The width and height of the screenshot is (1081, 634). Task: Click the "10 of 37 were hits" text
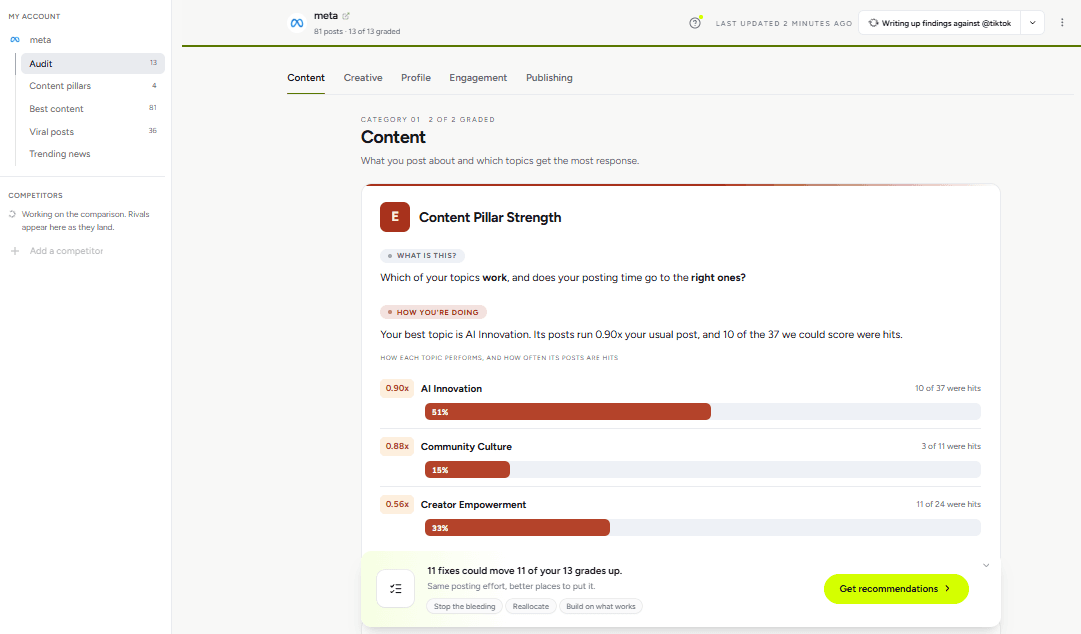tap(948, 389)
